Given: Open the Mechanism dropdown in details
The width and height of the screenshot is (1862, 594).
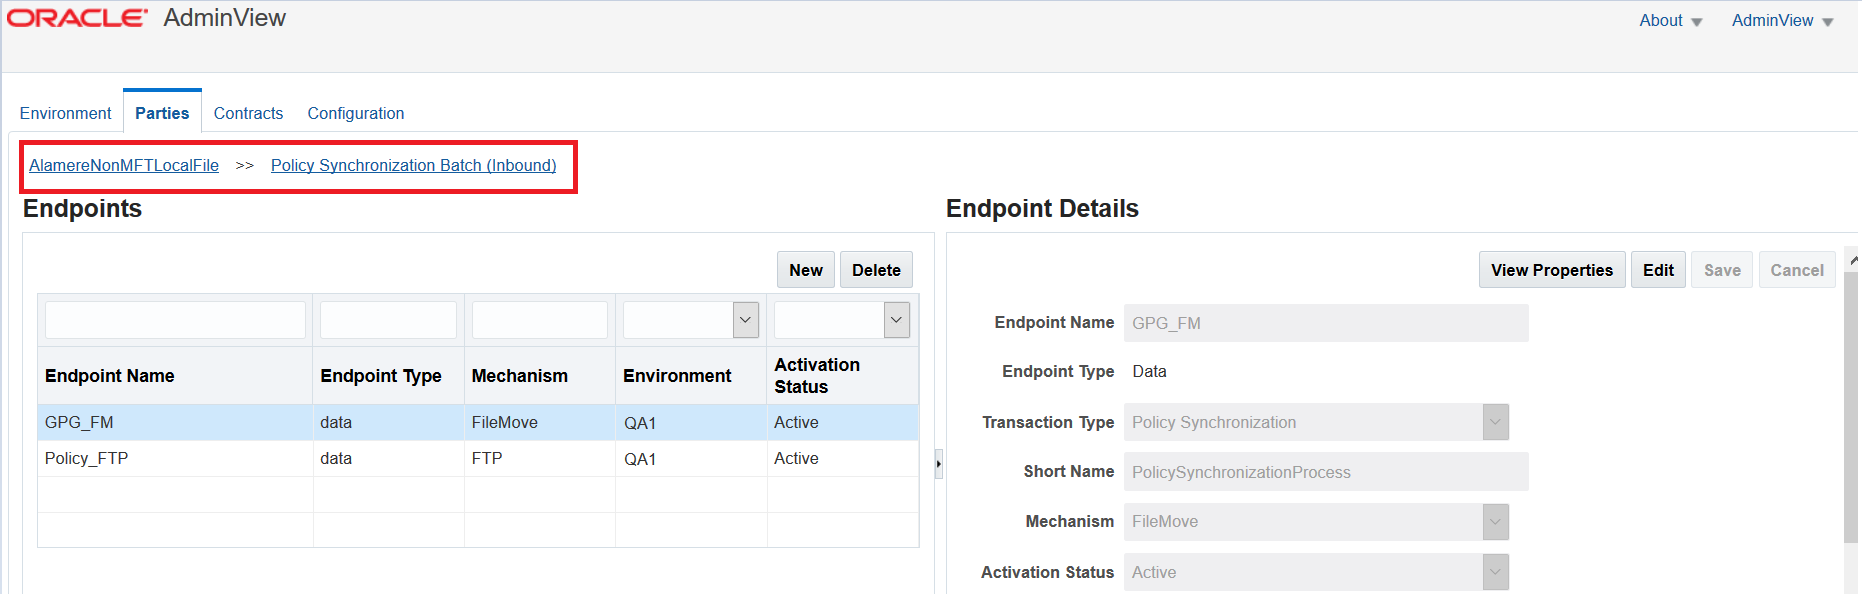Looking at the screenshot, I should (x=1495, y=521).
